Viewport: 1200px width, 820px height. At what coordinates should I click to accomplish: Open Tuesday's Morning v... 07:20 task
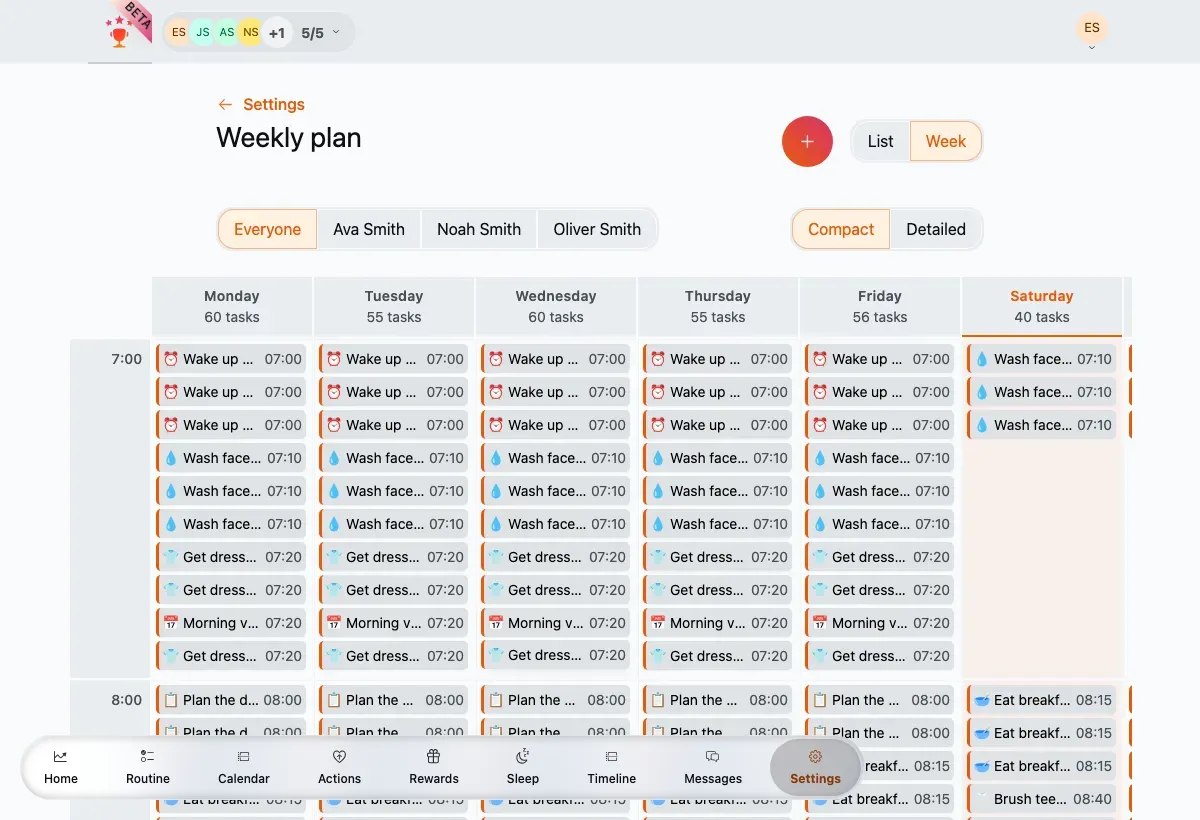[x=393, y=623]
